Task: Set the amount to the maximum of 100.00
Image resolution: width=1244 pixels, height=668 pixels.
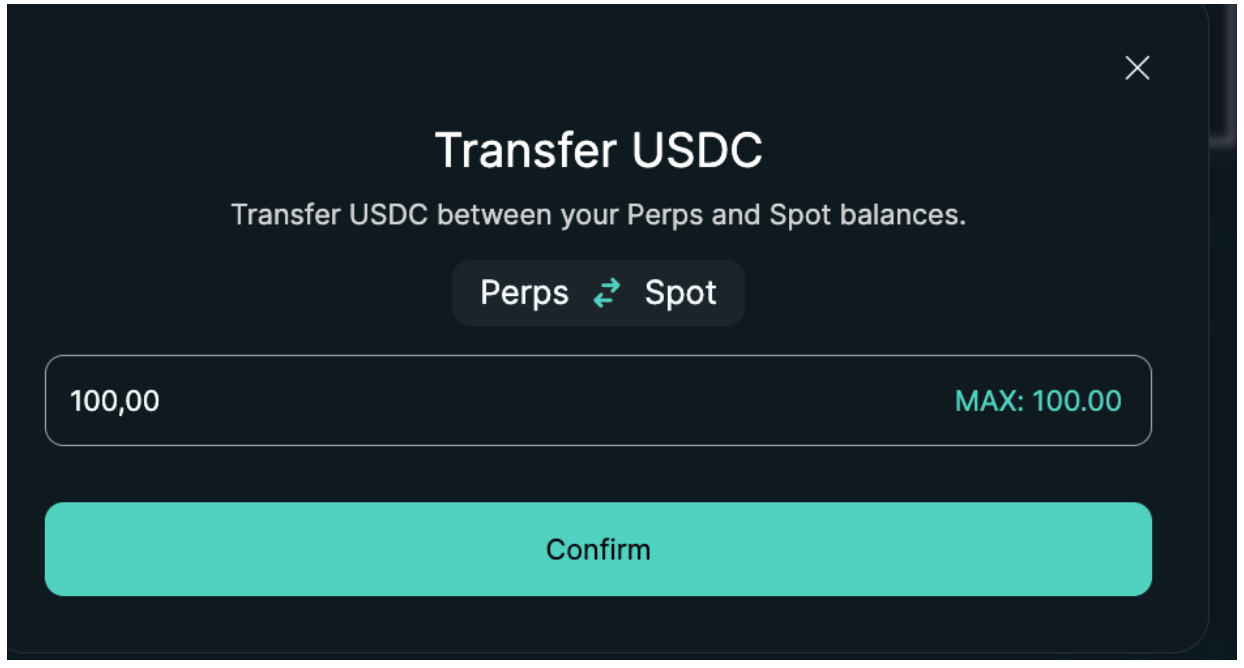Action: point(1038,401)
